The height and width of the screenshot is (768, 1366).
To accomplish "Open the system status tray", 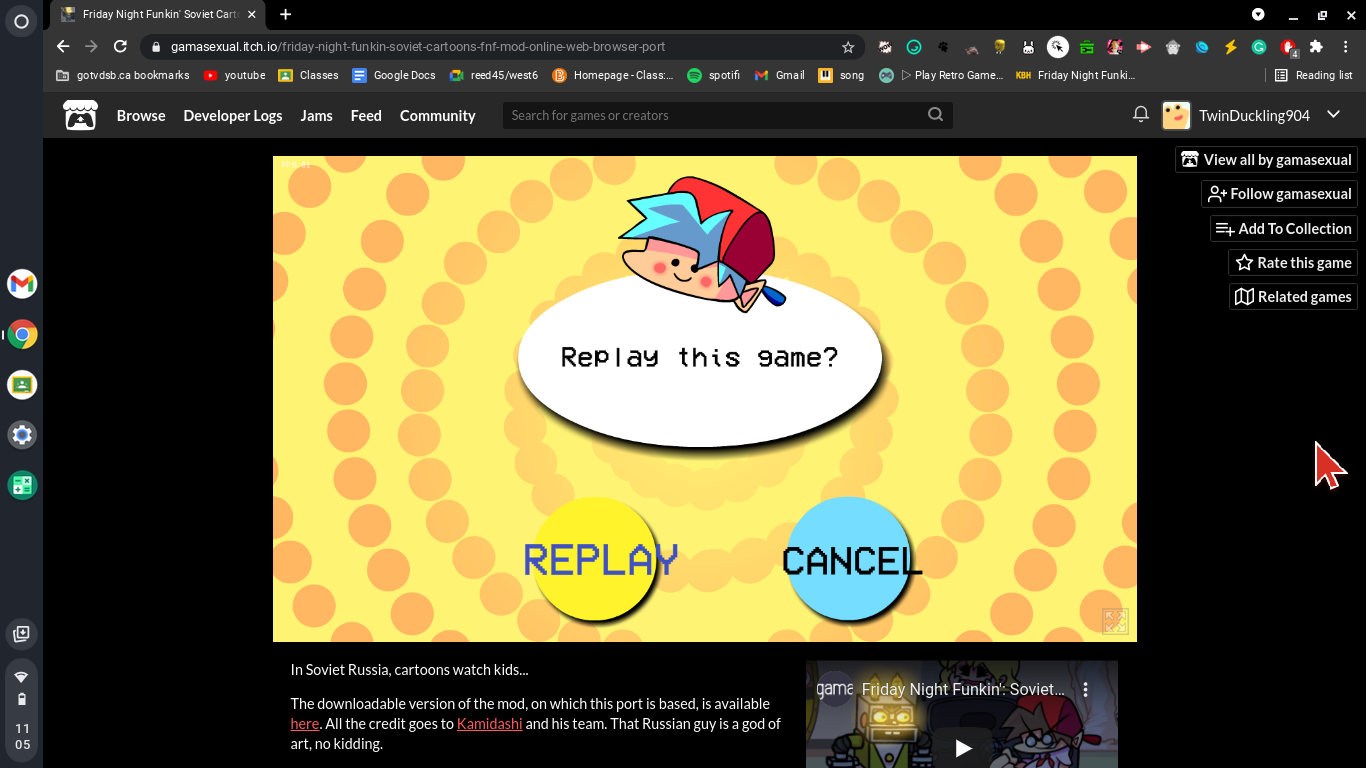I will (22, 708).
